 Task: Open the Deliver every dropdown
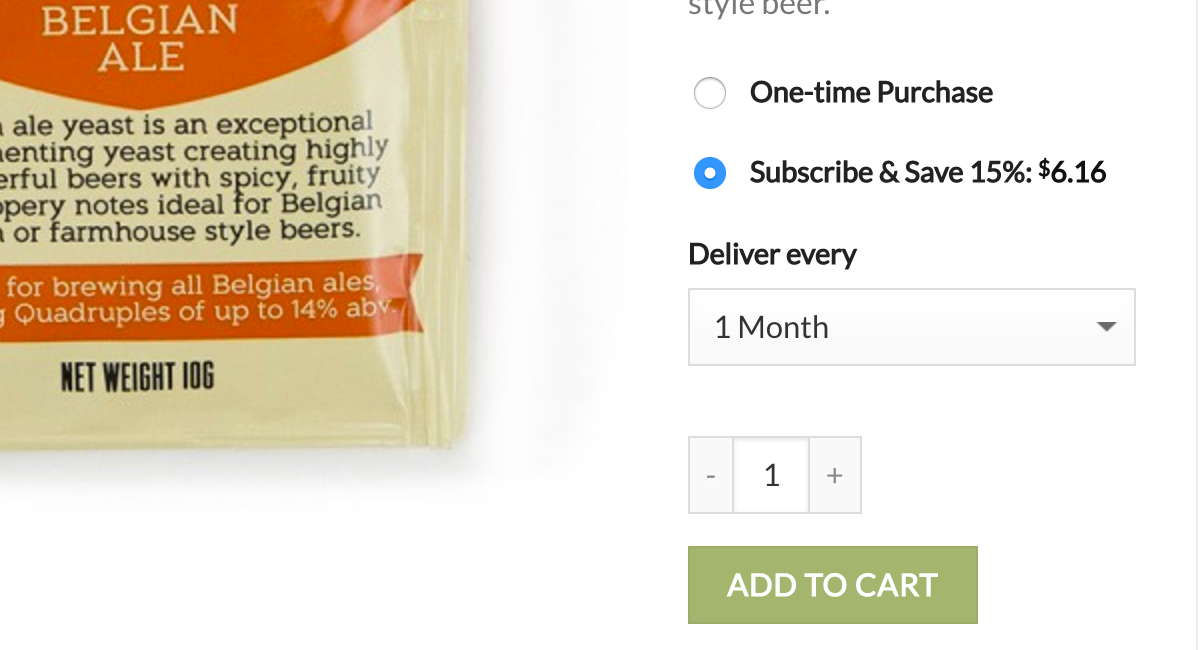(912, 327)
